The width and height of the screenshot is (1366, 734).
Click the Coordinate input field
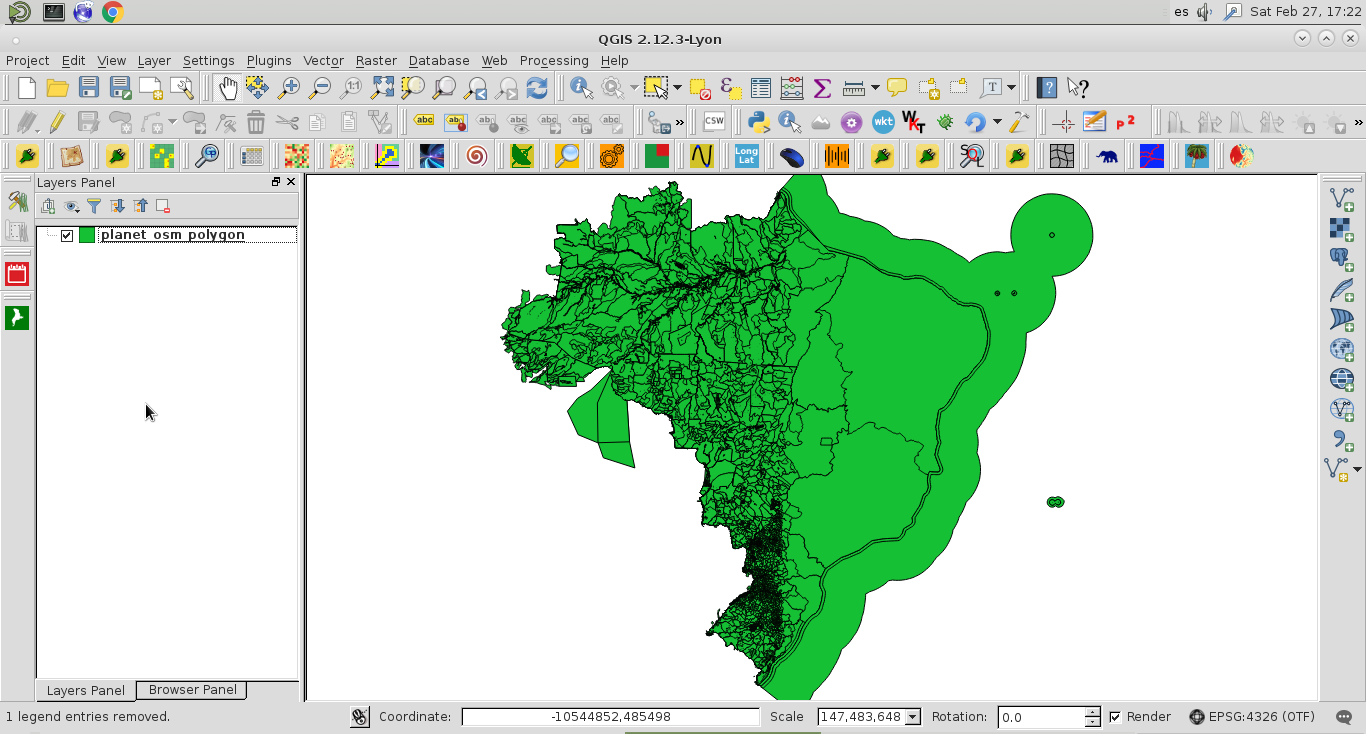pyautogui.click(x=611, y=717)
